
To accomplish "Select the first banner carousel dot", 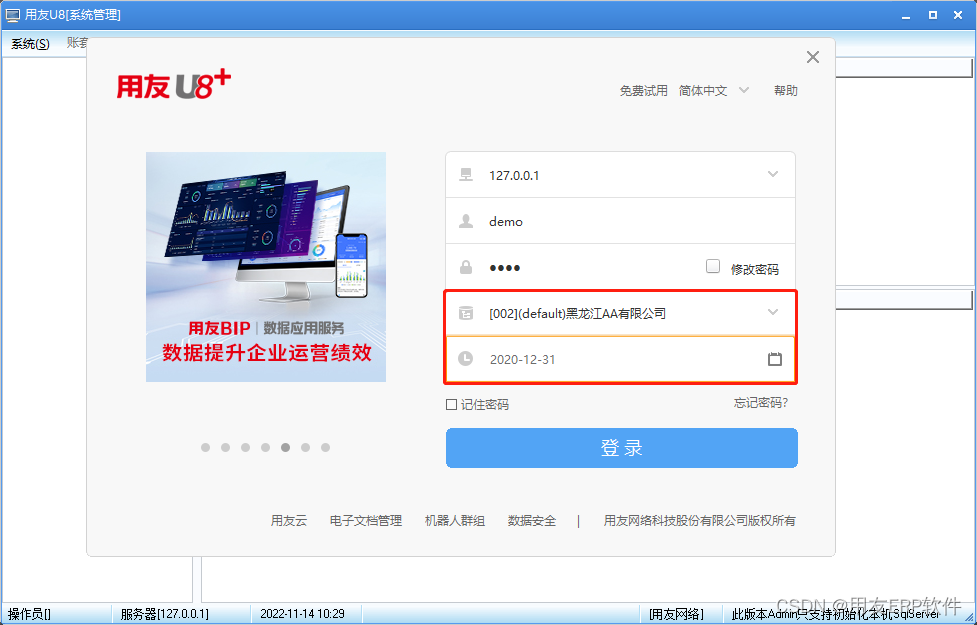I will (206, 447).
